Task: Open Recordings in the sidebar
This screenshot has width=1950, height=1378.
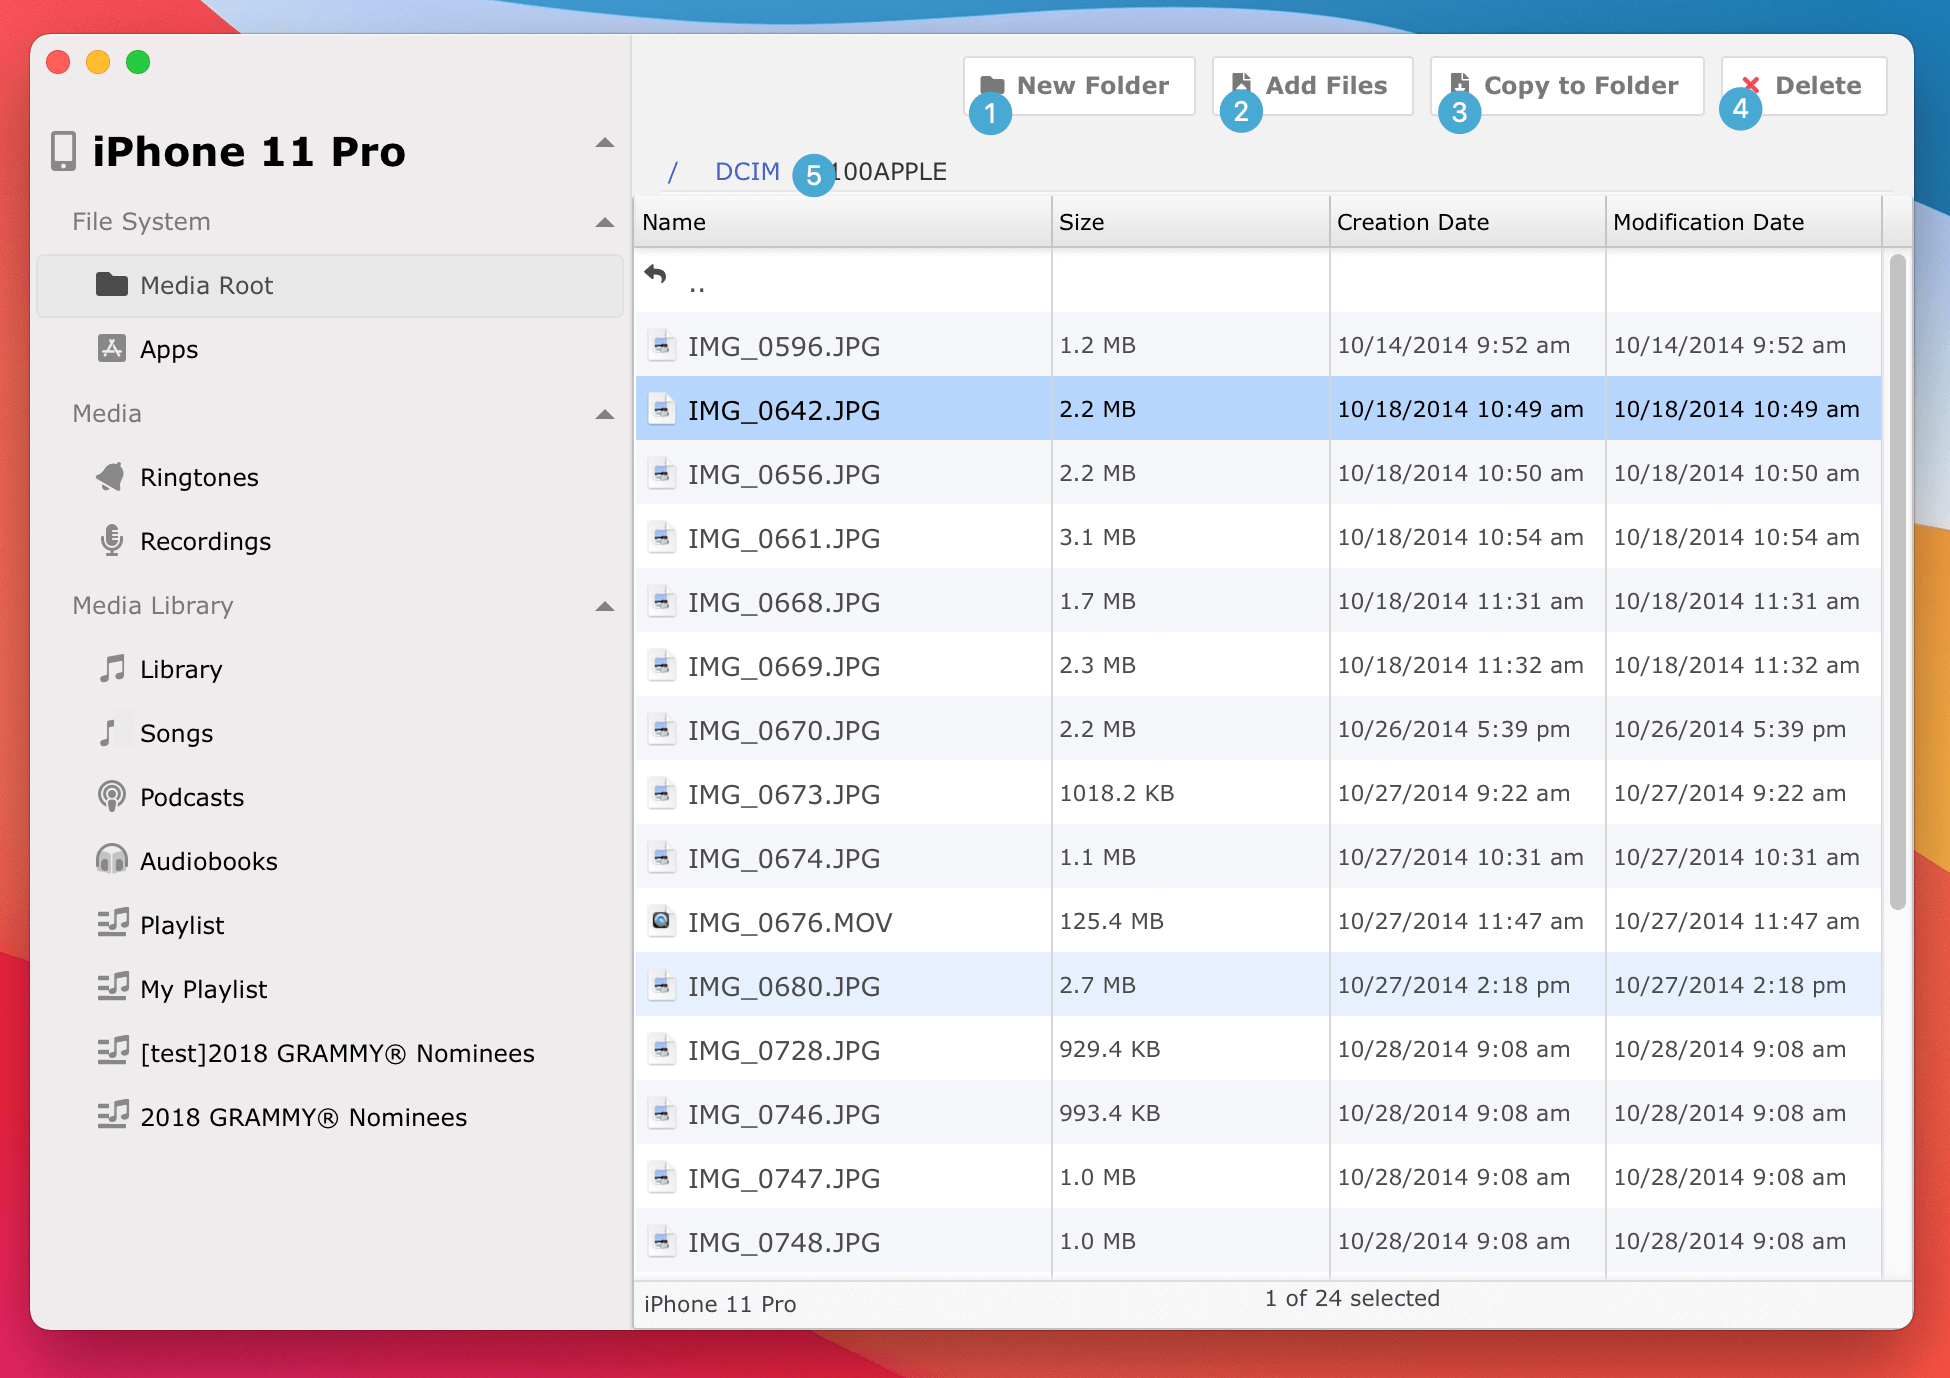Action: 330,541
